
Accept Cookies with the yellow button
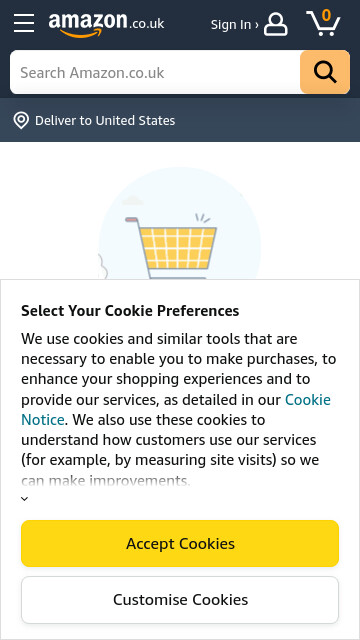click(x=180, y=543)
